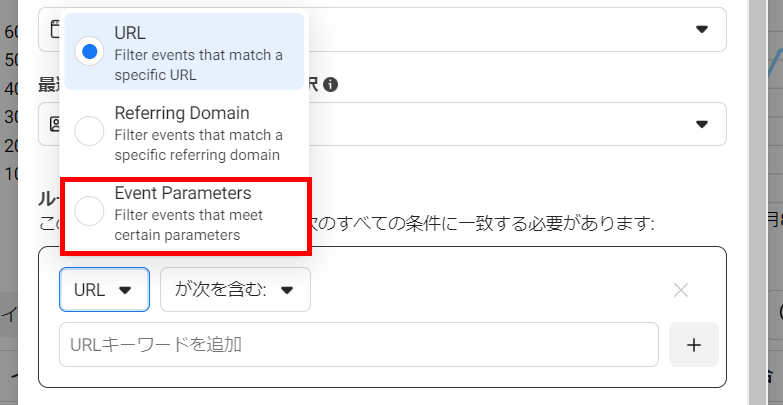Click the plus icon to add keyword
Image resolution: width=783 pixels, height=405 pixels.
coord(694,345)
